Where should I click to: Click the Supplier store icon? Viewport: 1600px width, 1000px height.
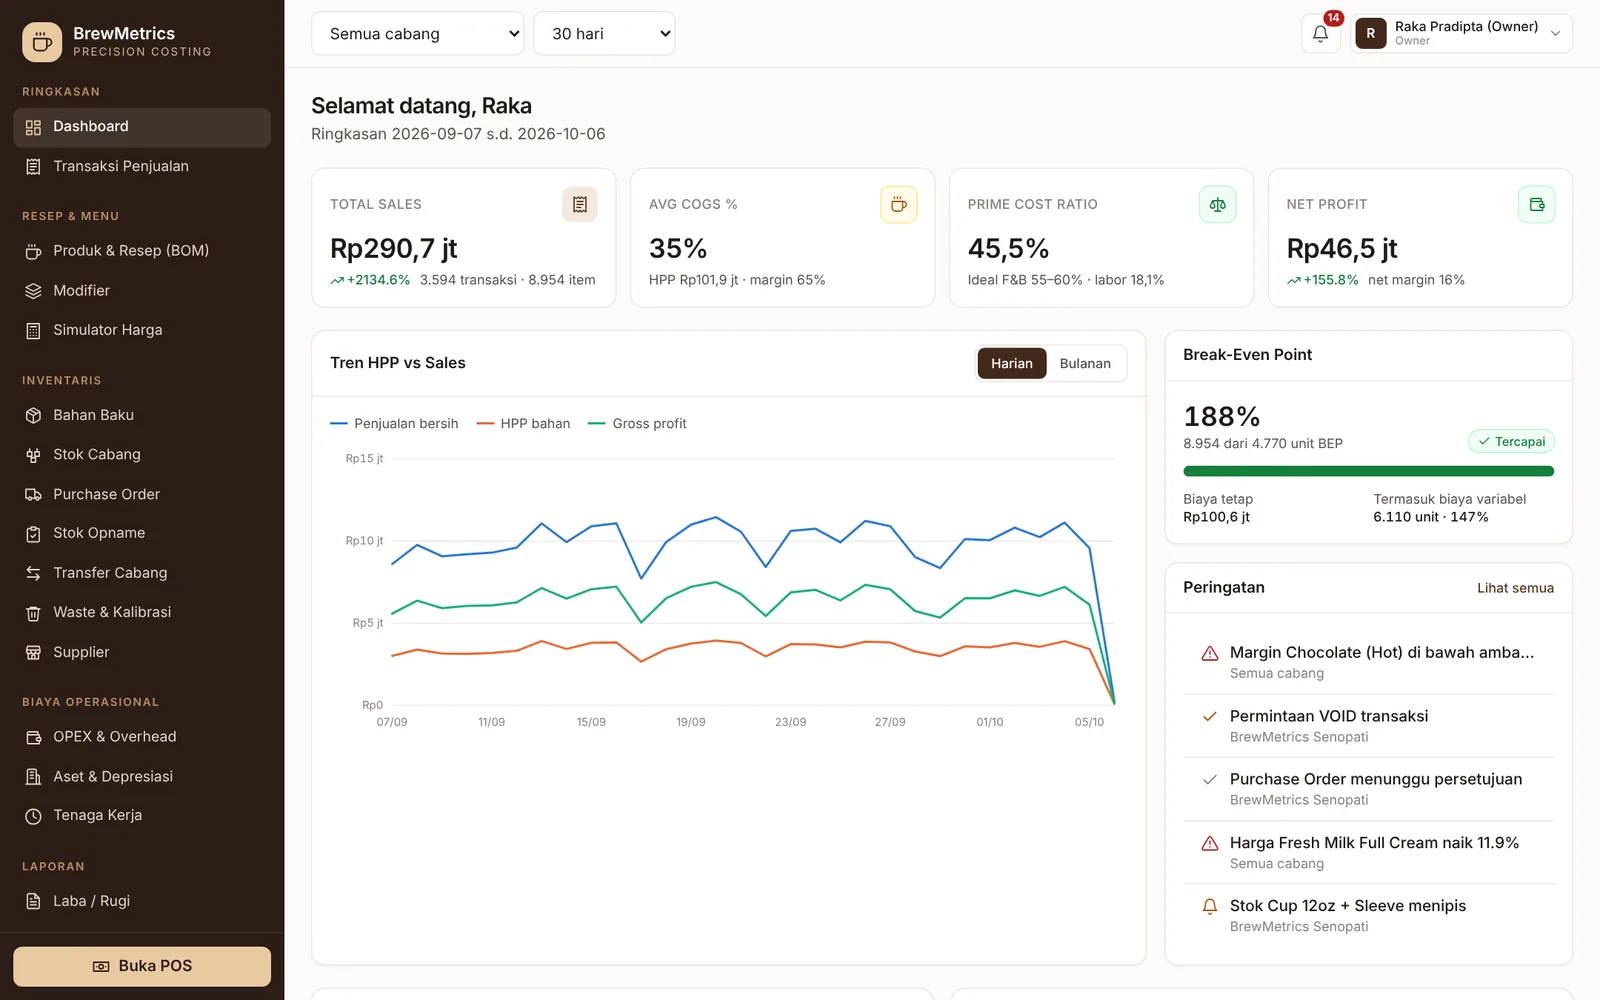click(x=33, y=652)
